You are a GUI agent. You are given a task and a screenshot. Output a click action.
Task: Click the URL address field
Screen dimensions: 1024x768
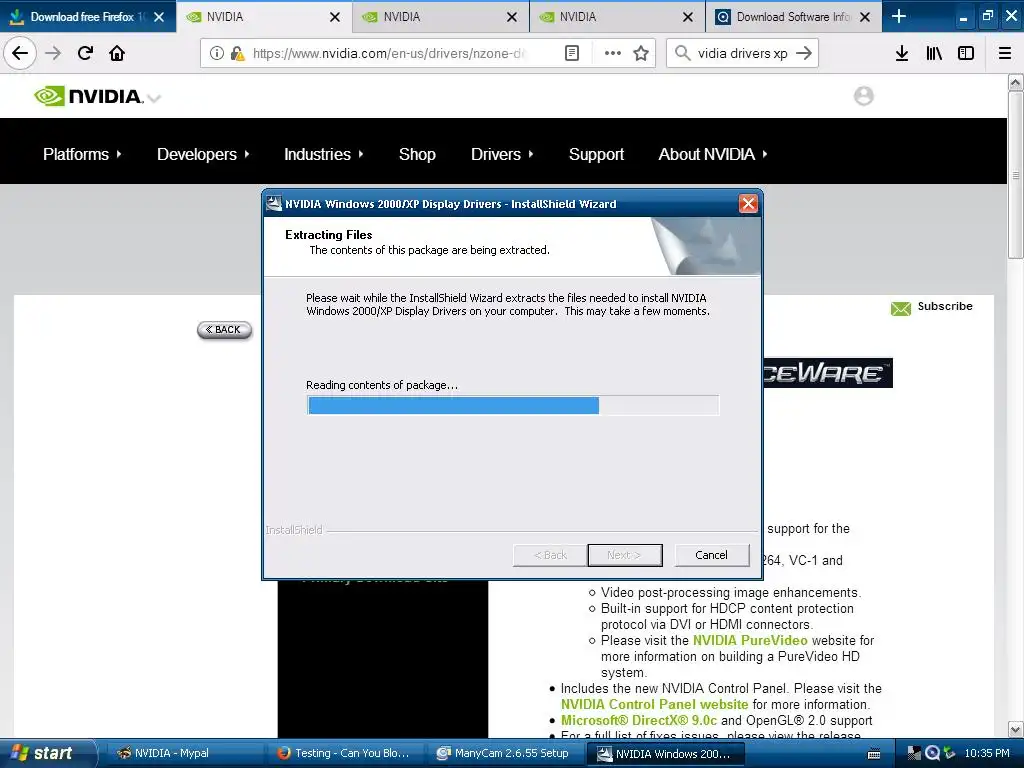[389, 53]
